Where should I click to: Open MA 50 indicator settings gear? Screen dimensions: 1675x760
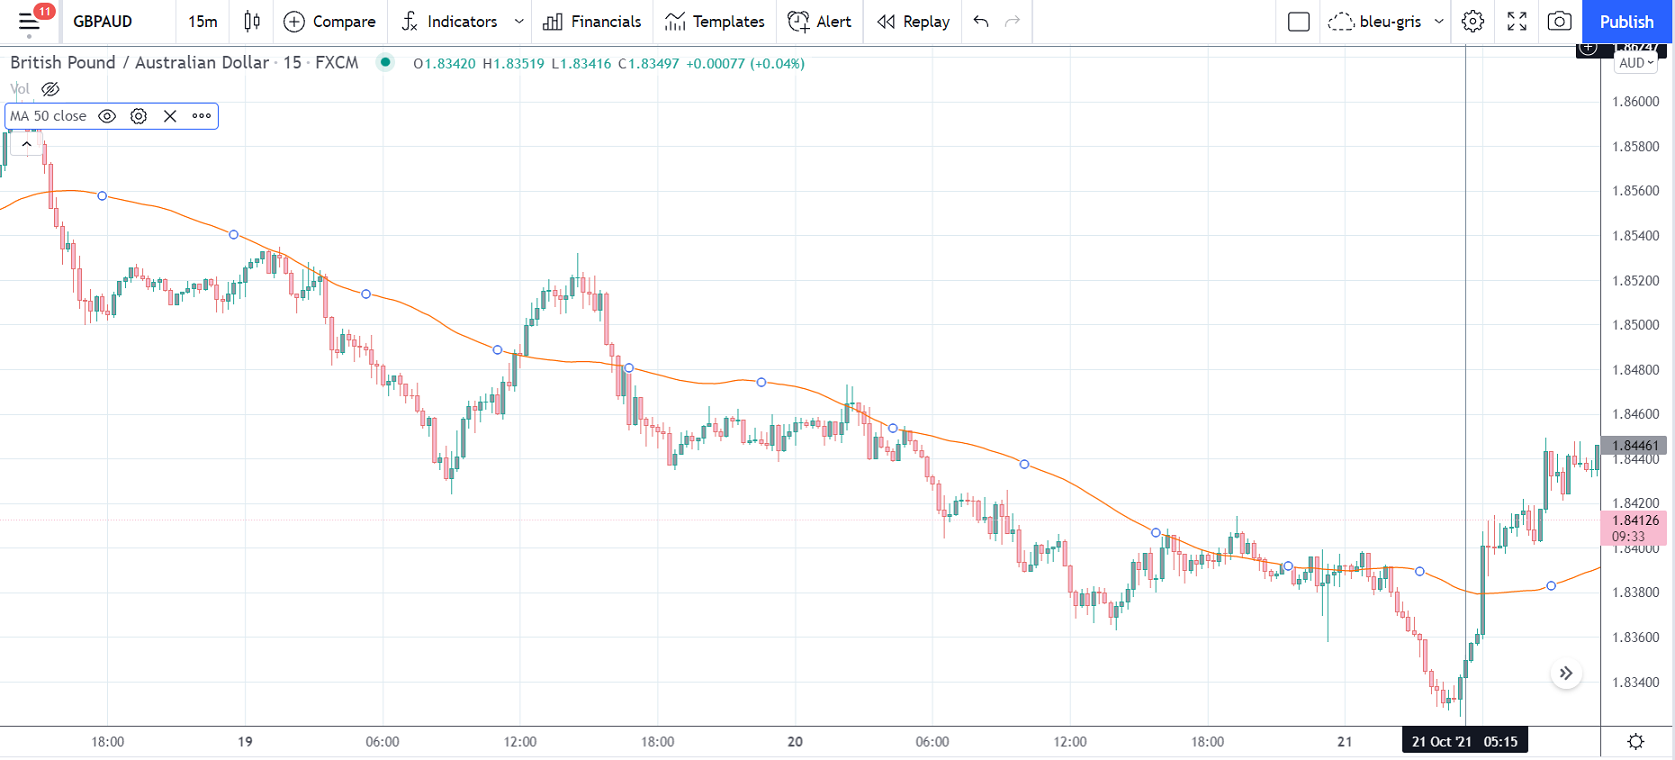coord(139,116)
